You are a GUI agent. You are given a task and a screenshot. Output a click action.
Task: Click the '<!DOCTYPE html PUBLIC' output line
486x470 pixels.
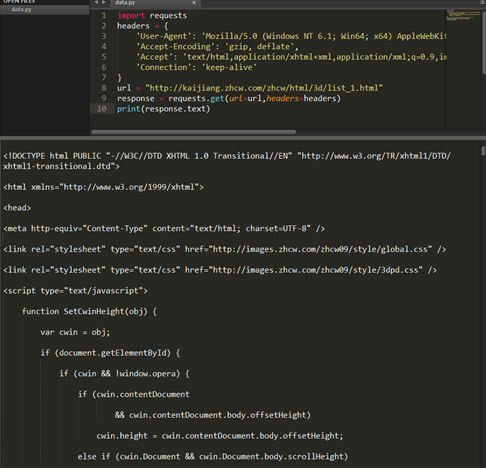point(227,161)
